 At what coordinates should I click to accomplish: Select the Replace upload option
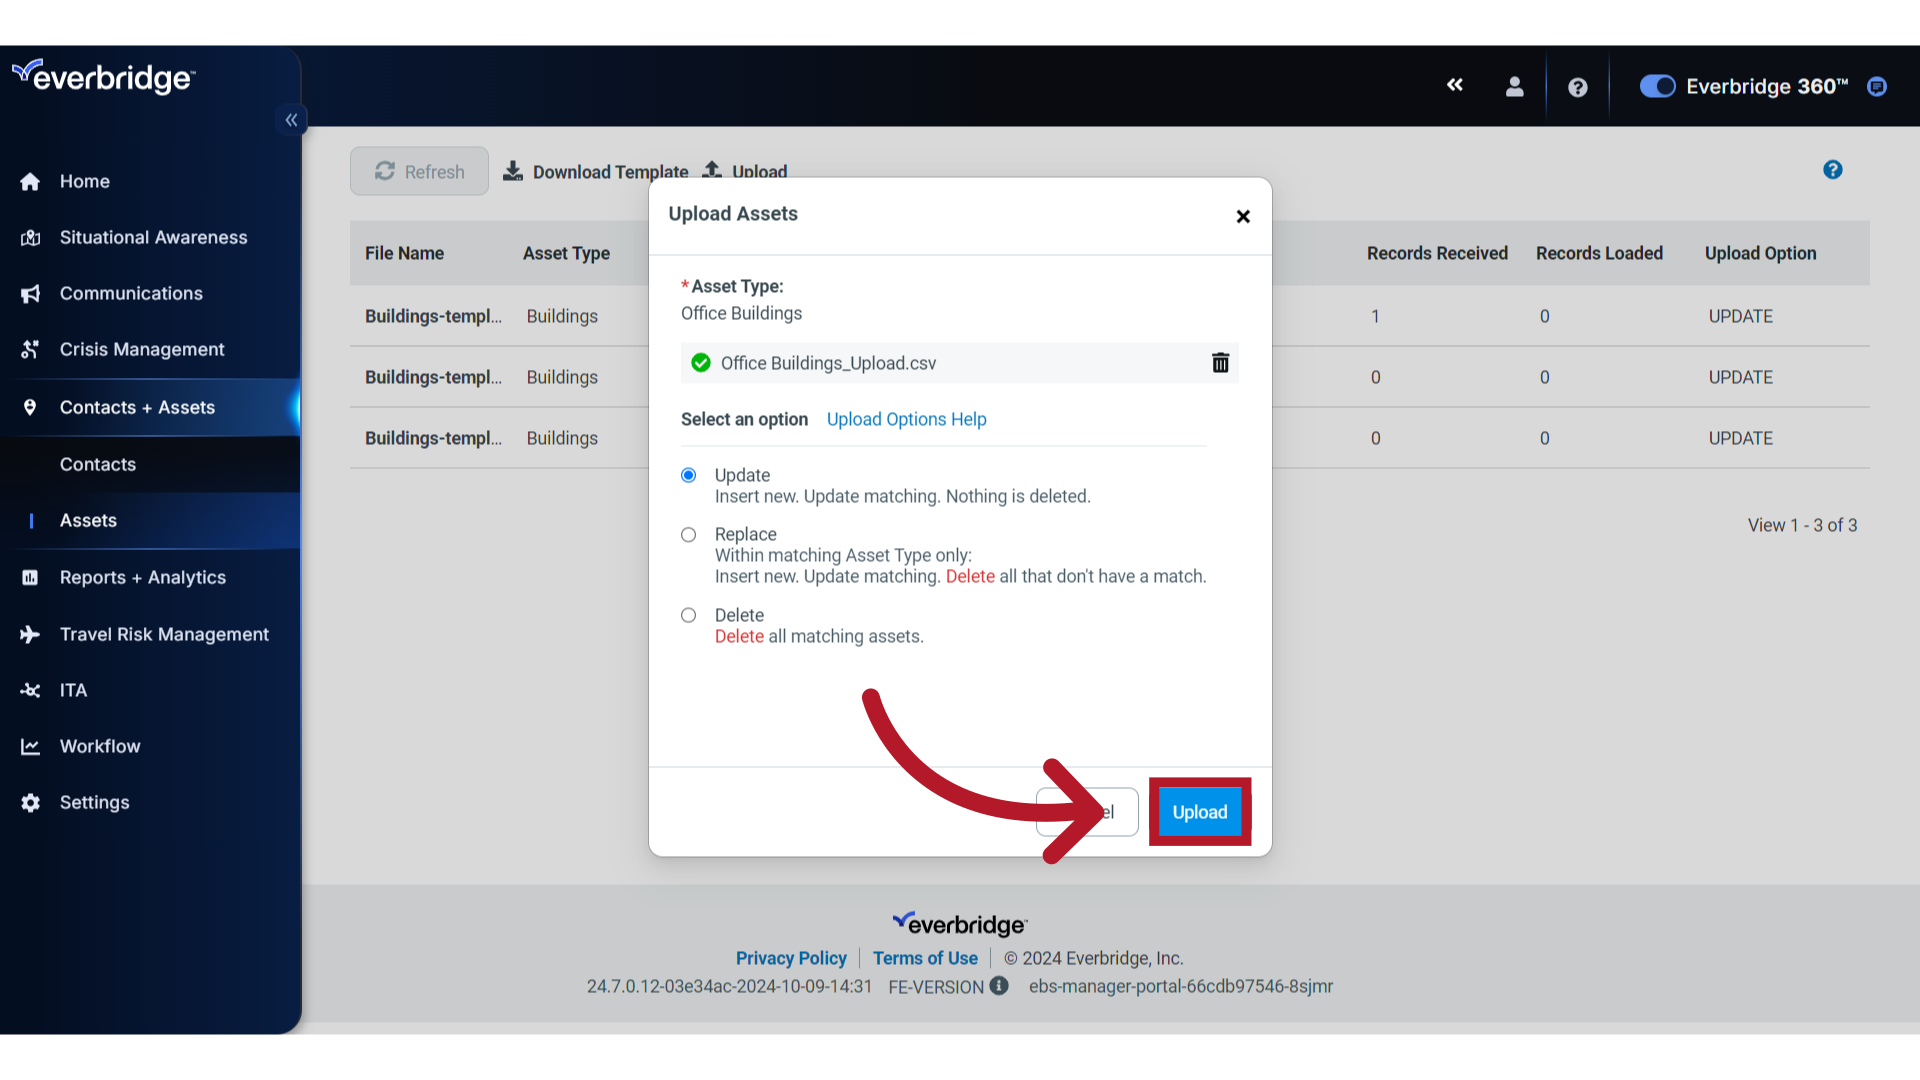click(x=688, y=535)
